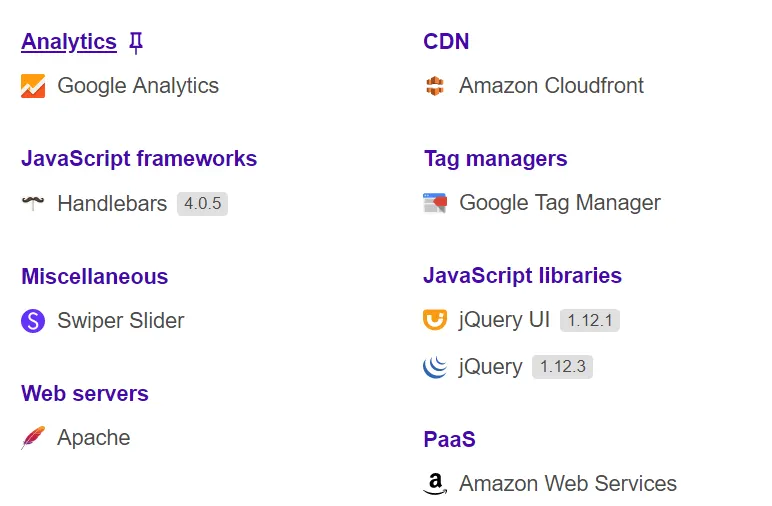
Task: Open the PaaS category heading
Action: [x=449, y=439]
